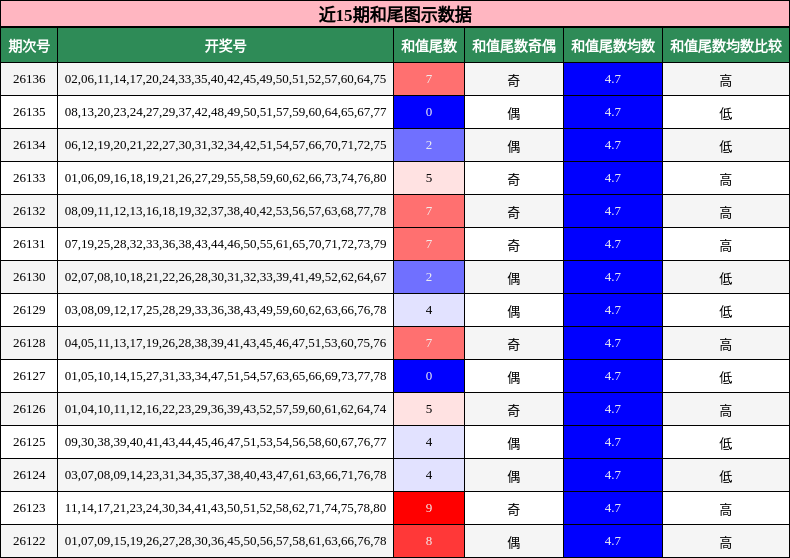Click tail value 4 in row 26125

click(x=429, y=442)
